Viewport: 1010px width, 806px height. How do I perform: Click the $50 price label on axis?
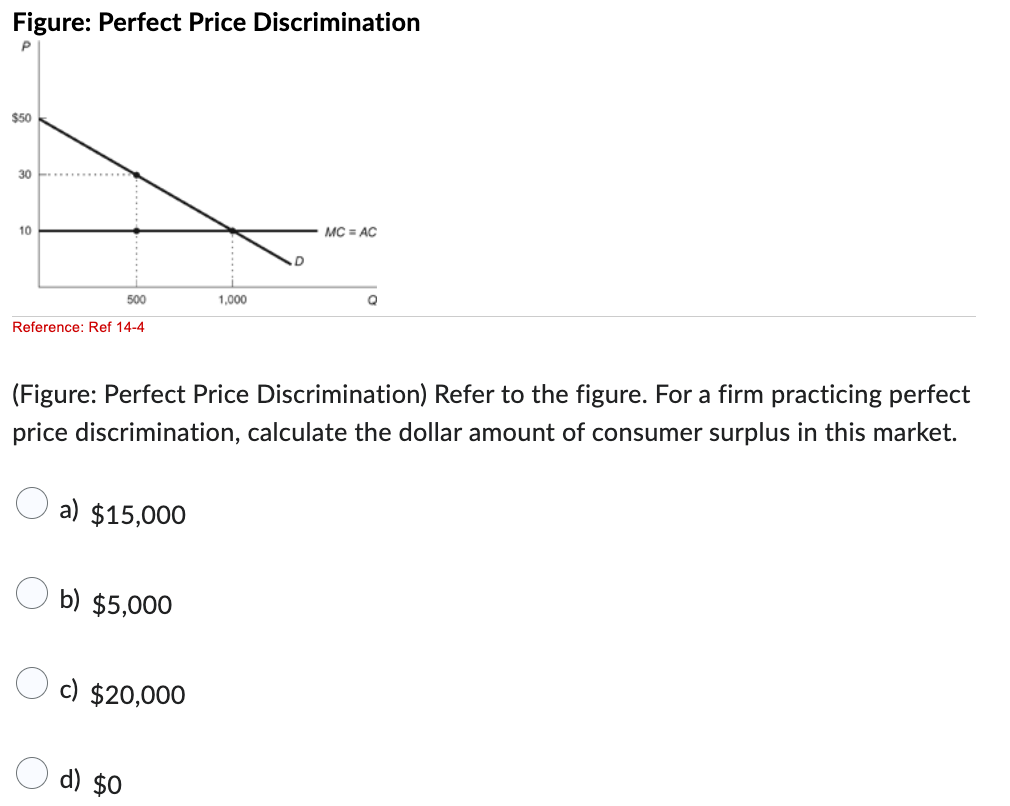click(21, 116)
